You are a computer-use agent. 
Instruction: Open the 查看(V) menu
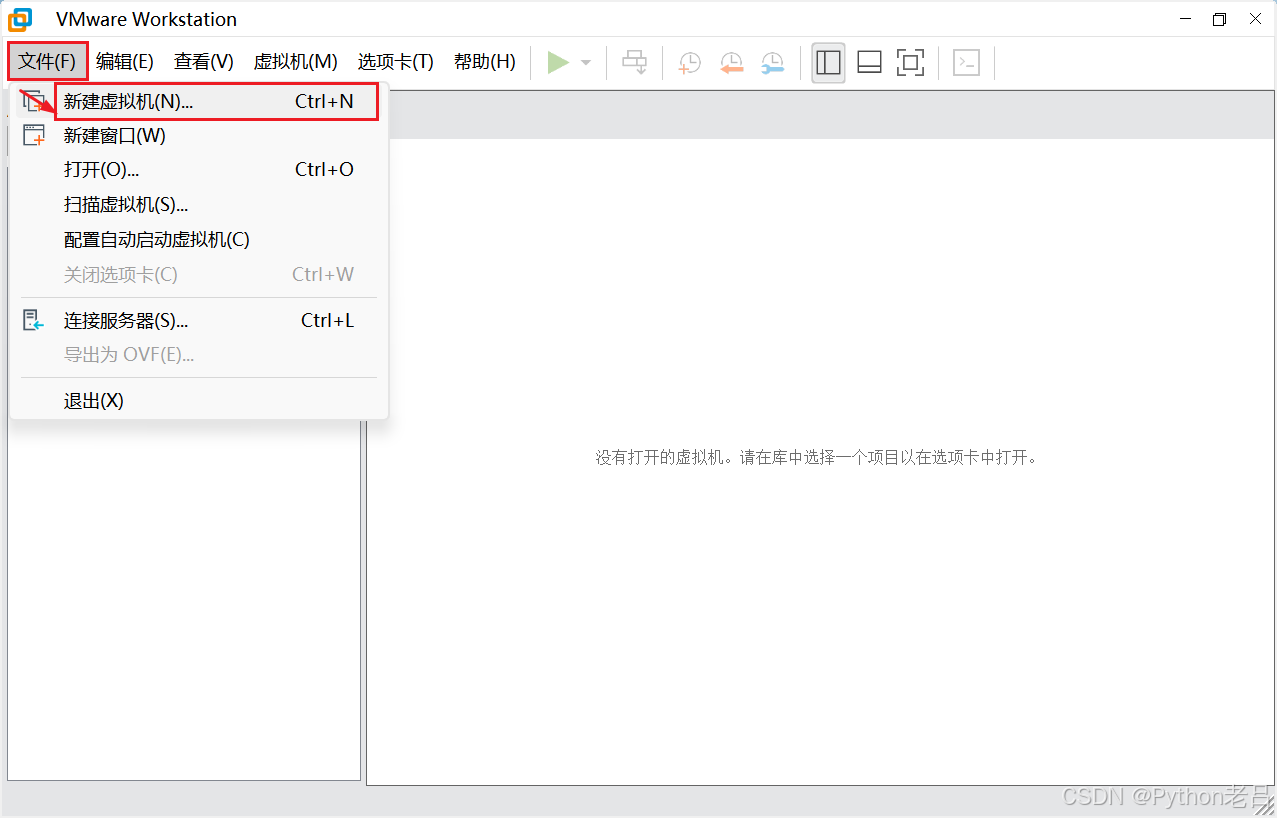[x=204, y=62]
